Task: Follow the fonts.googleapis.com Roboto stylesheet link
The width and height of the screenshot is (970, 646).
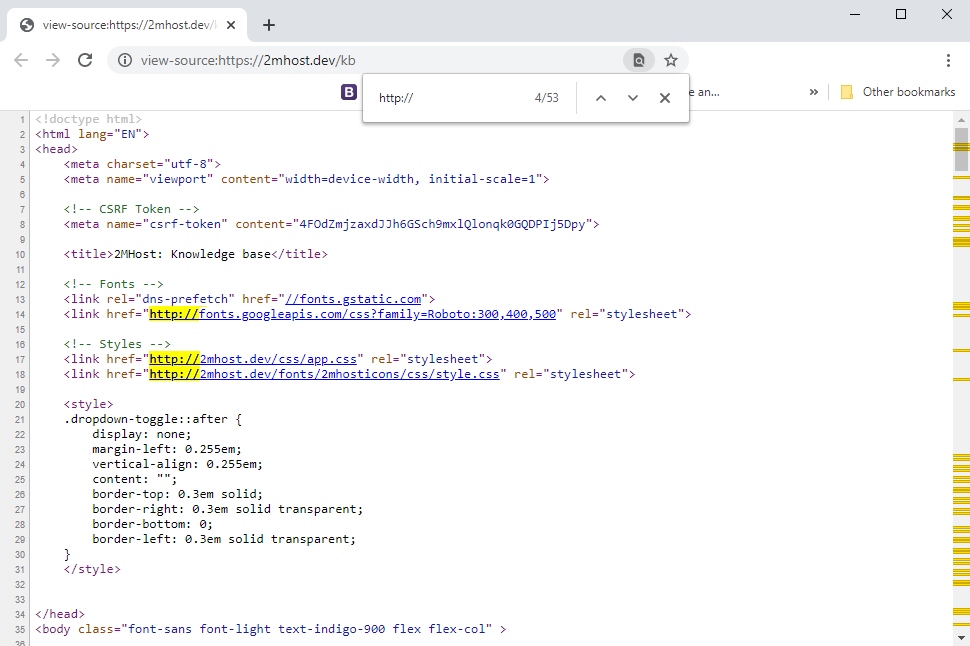Action: [x=380, y=314]
